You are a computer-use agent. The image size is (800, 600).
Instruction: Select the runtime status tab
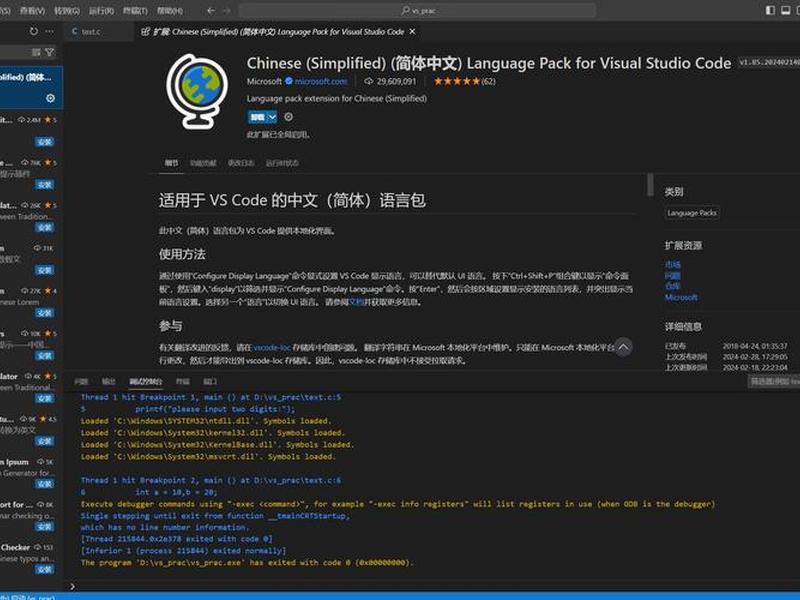click(x=282, y=163)
